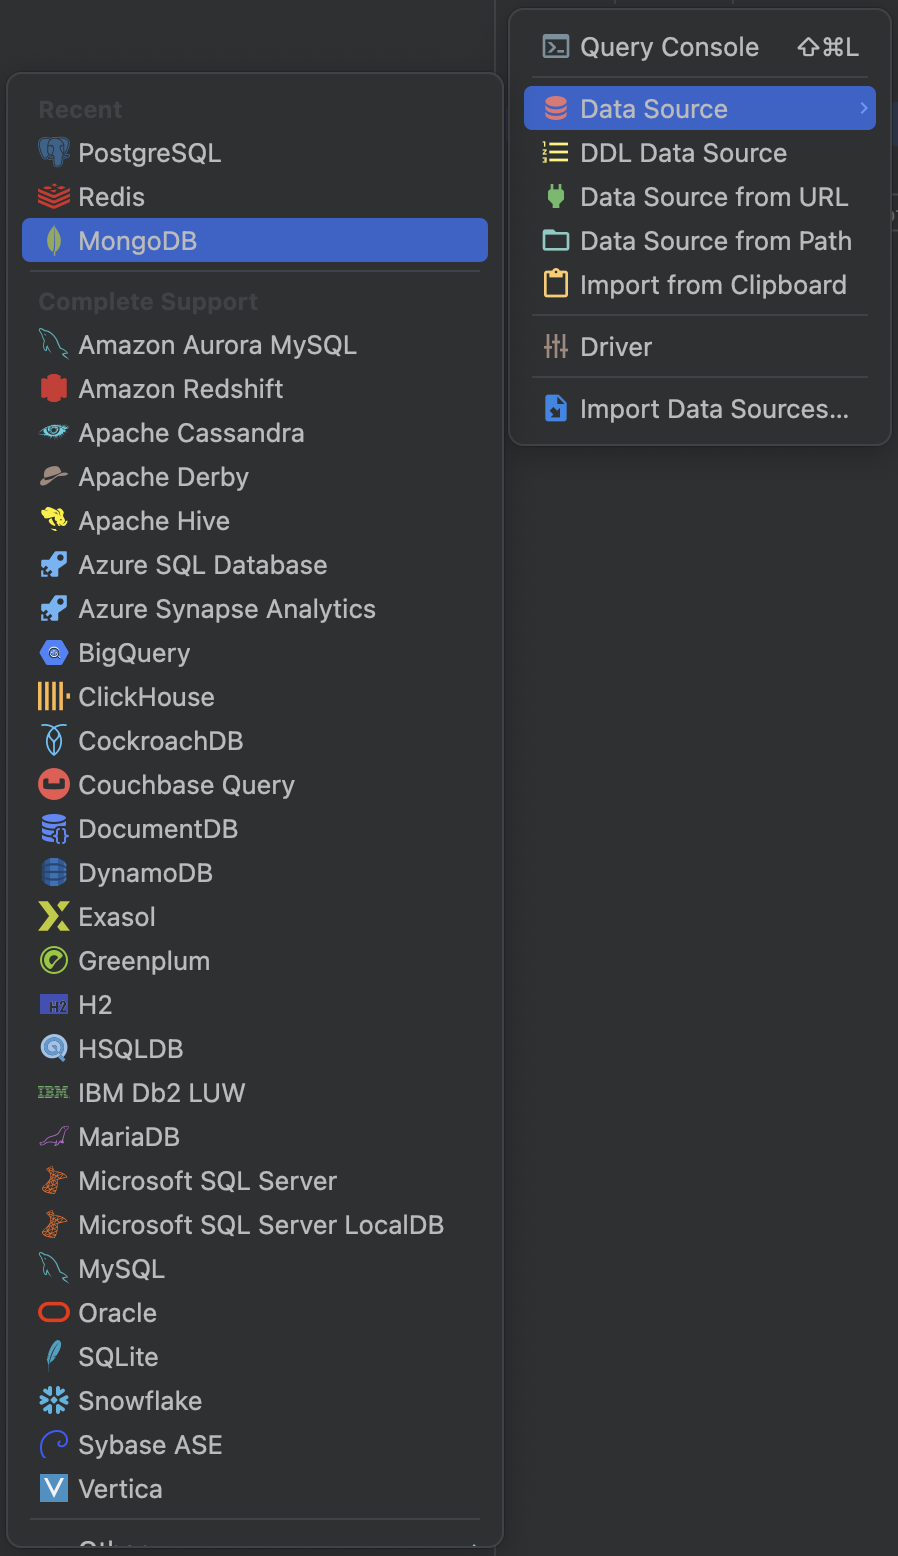Click the Oracle red oval icon
Viewport: 898px width, 1556px height.
point(54,1313)
